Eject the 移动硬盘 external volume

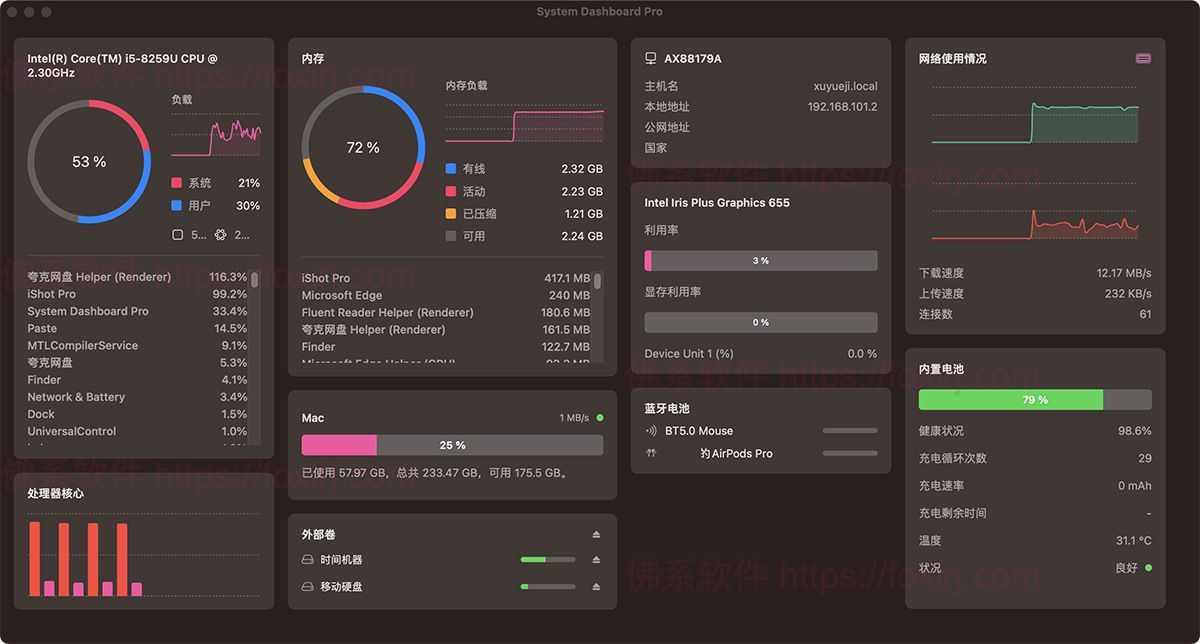pyautogui.click(x=597, y=587)
